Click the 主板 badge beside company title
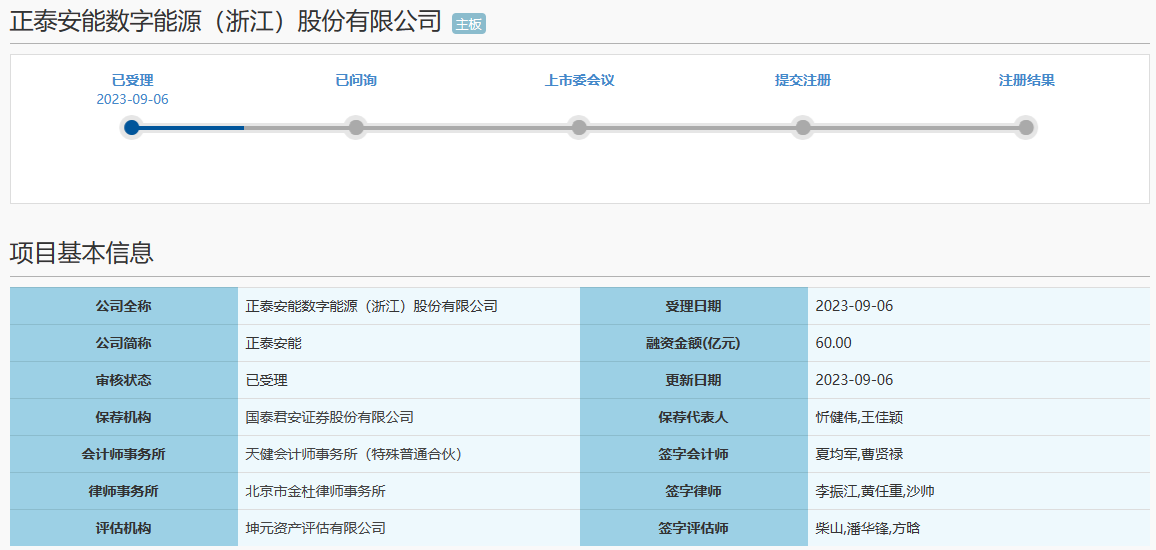The height and width of the screenshot is (550, 1156). click(469, 24)
